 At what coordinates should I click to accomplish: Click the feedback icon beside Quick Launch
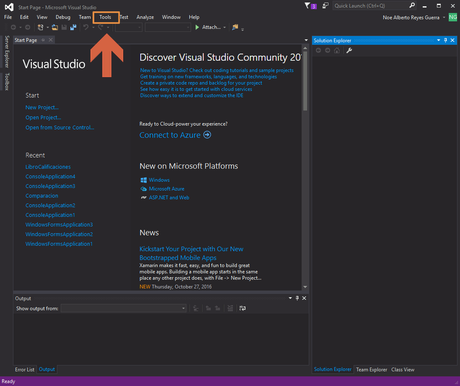(325, 6)
